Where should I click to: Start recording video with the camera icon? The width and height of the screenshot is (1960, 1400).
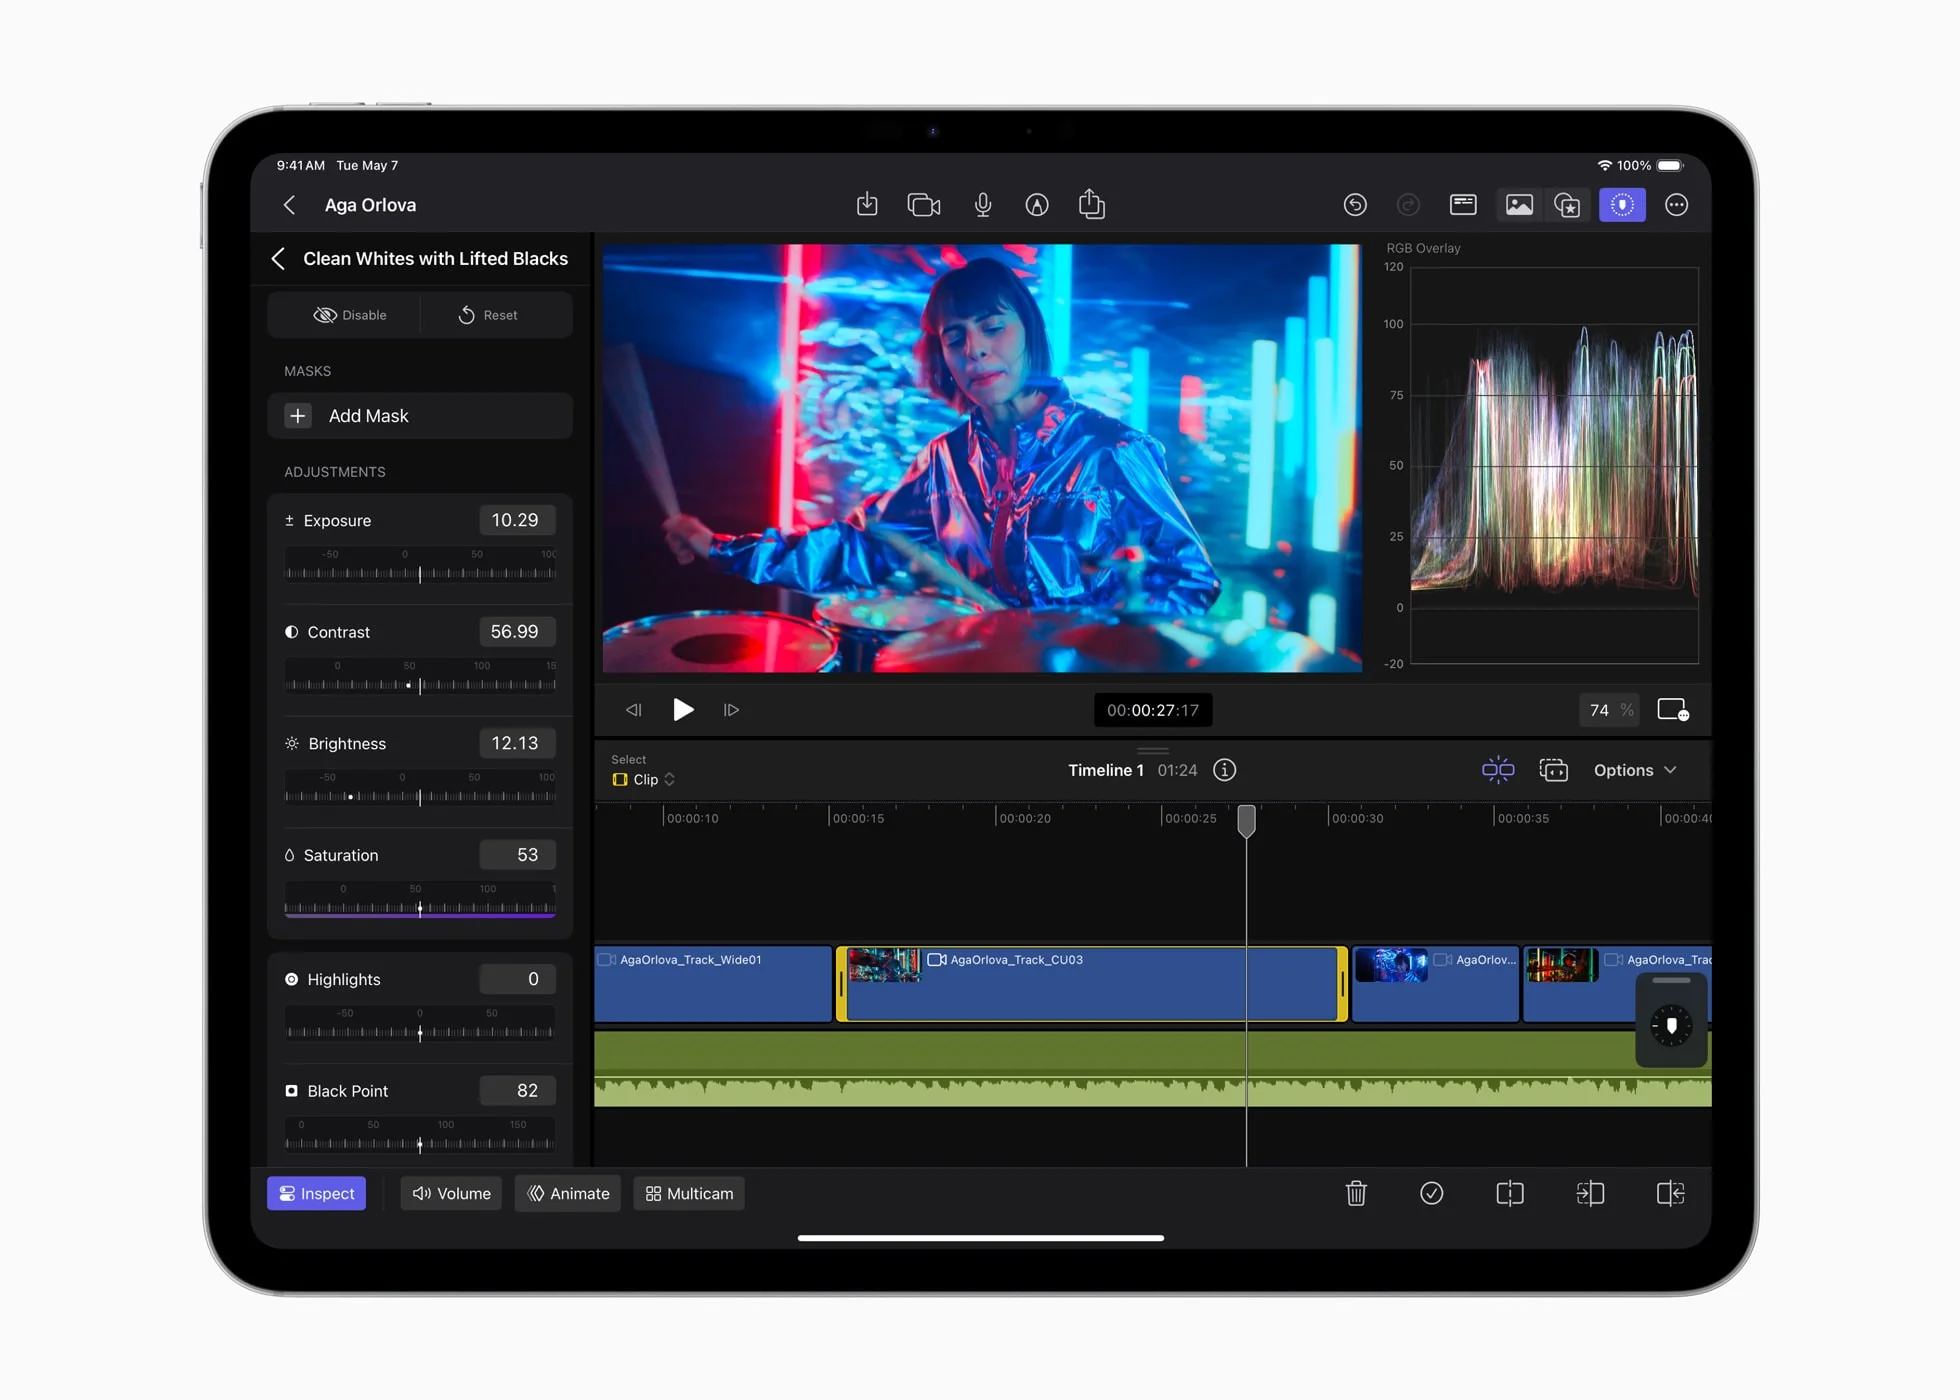923,204
